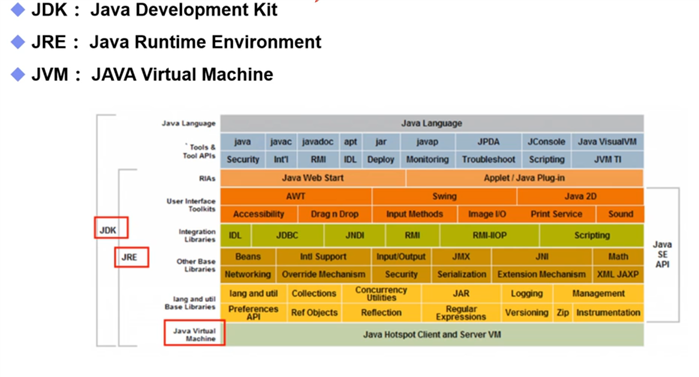Viewport: 699px width, 377px height.
Task: Select the Java VisualVM cell
Action: [x=607, y=142]
